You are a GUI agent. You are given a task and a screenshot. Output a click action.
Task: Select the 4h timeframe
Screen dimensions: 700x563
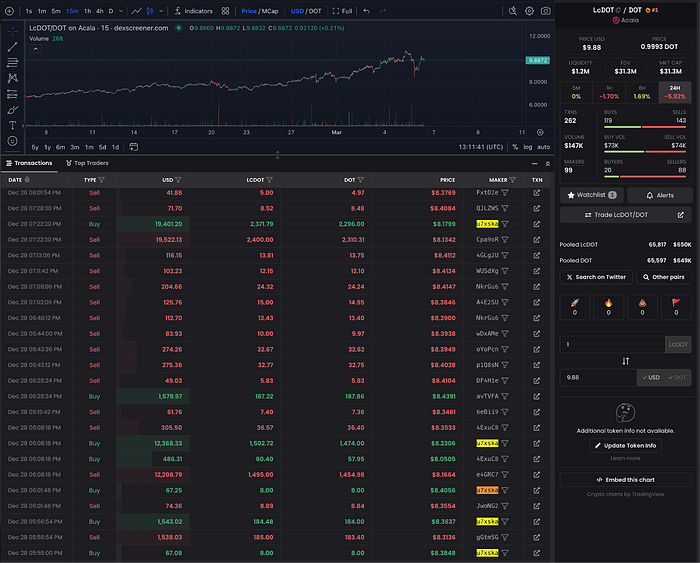coord(100,11)
